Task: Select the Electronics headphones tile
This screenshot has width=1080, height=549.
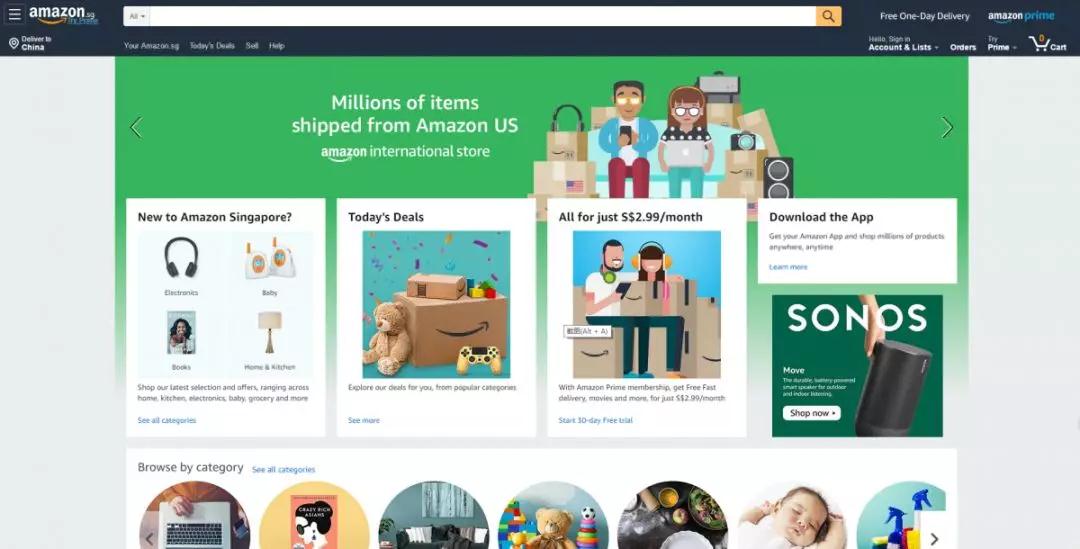Action: tap(181, 266)
